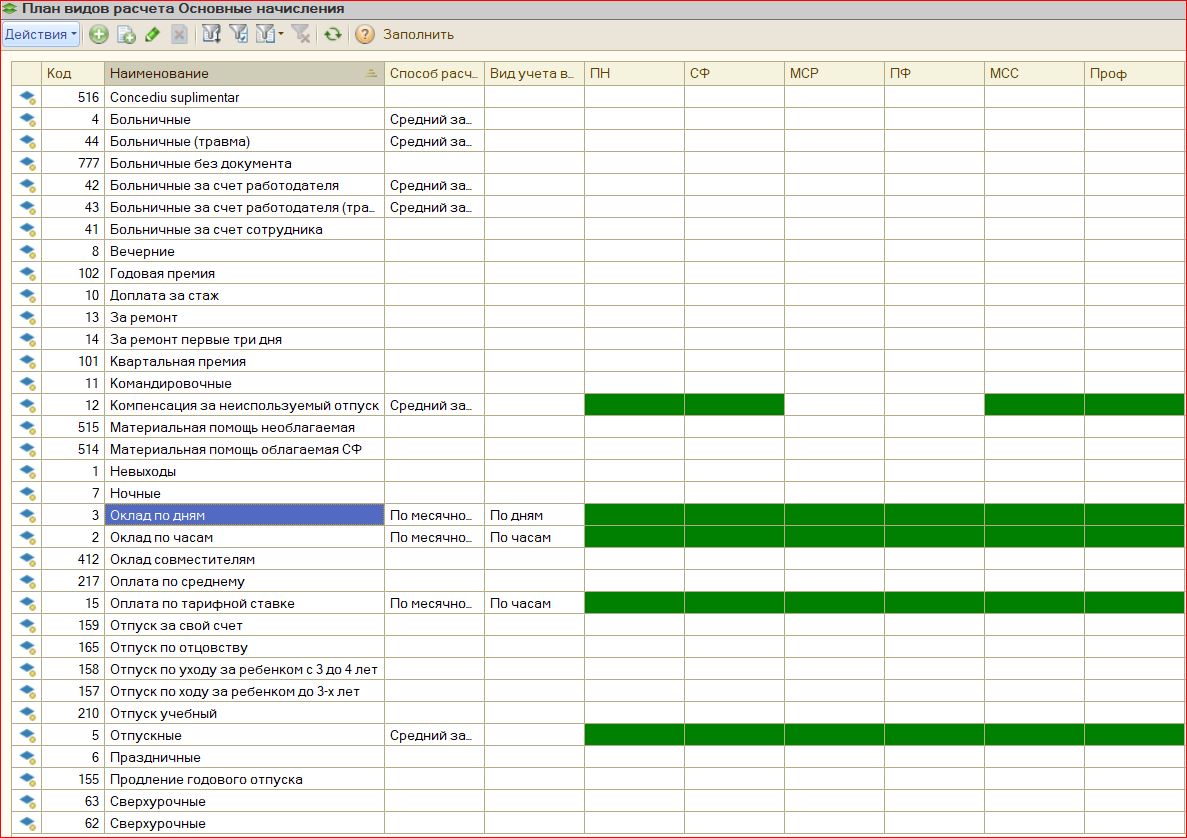This screenshot has height=838, width=1187.
Task: Click row icon for Ночные
Action: click(27, 493)
